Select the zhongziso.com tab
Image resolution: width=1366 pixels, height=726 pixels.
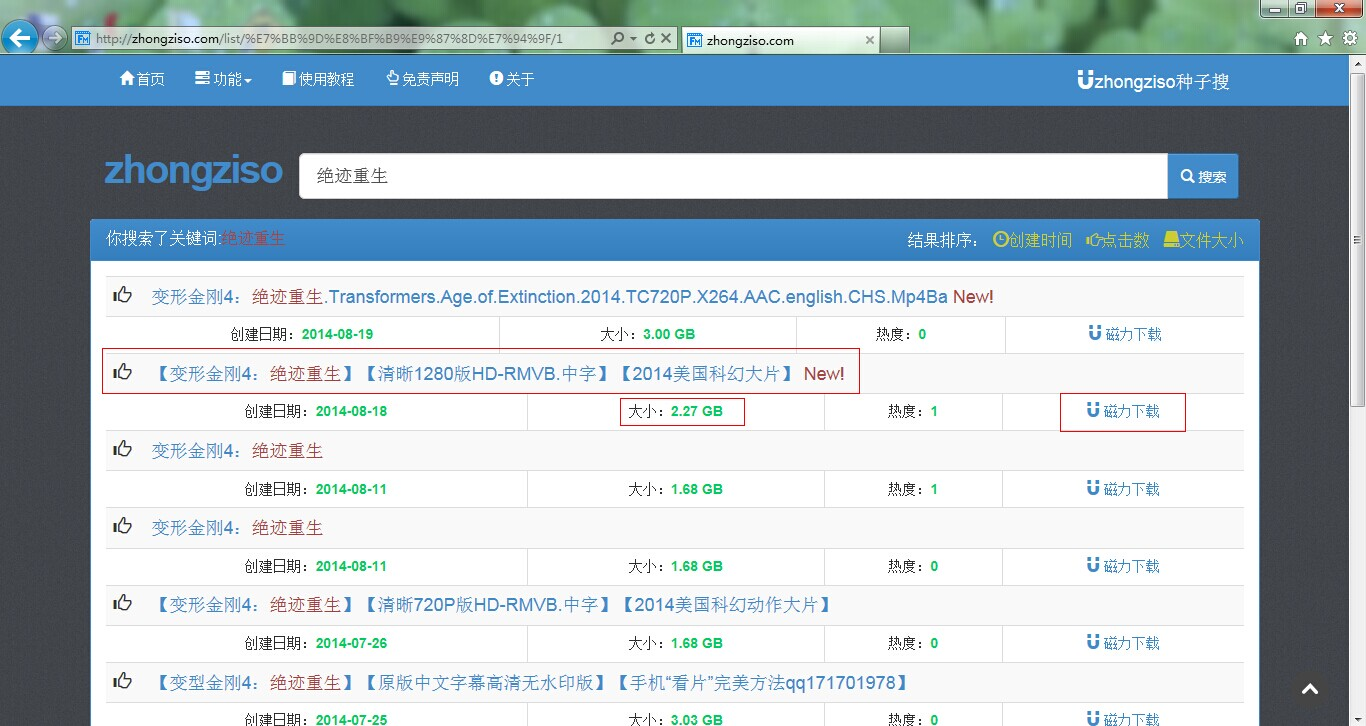pyautogui.click(x=779, y=40)
